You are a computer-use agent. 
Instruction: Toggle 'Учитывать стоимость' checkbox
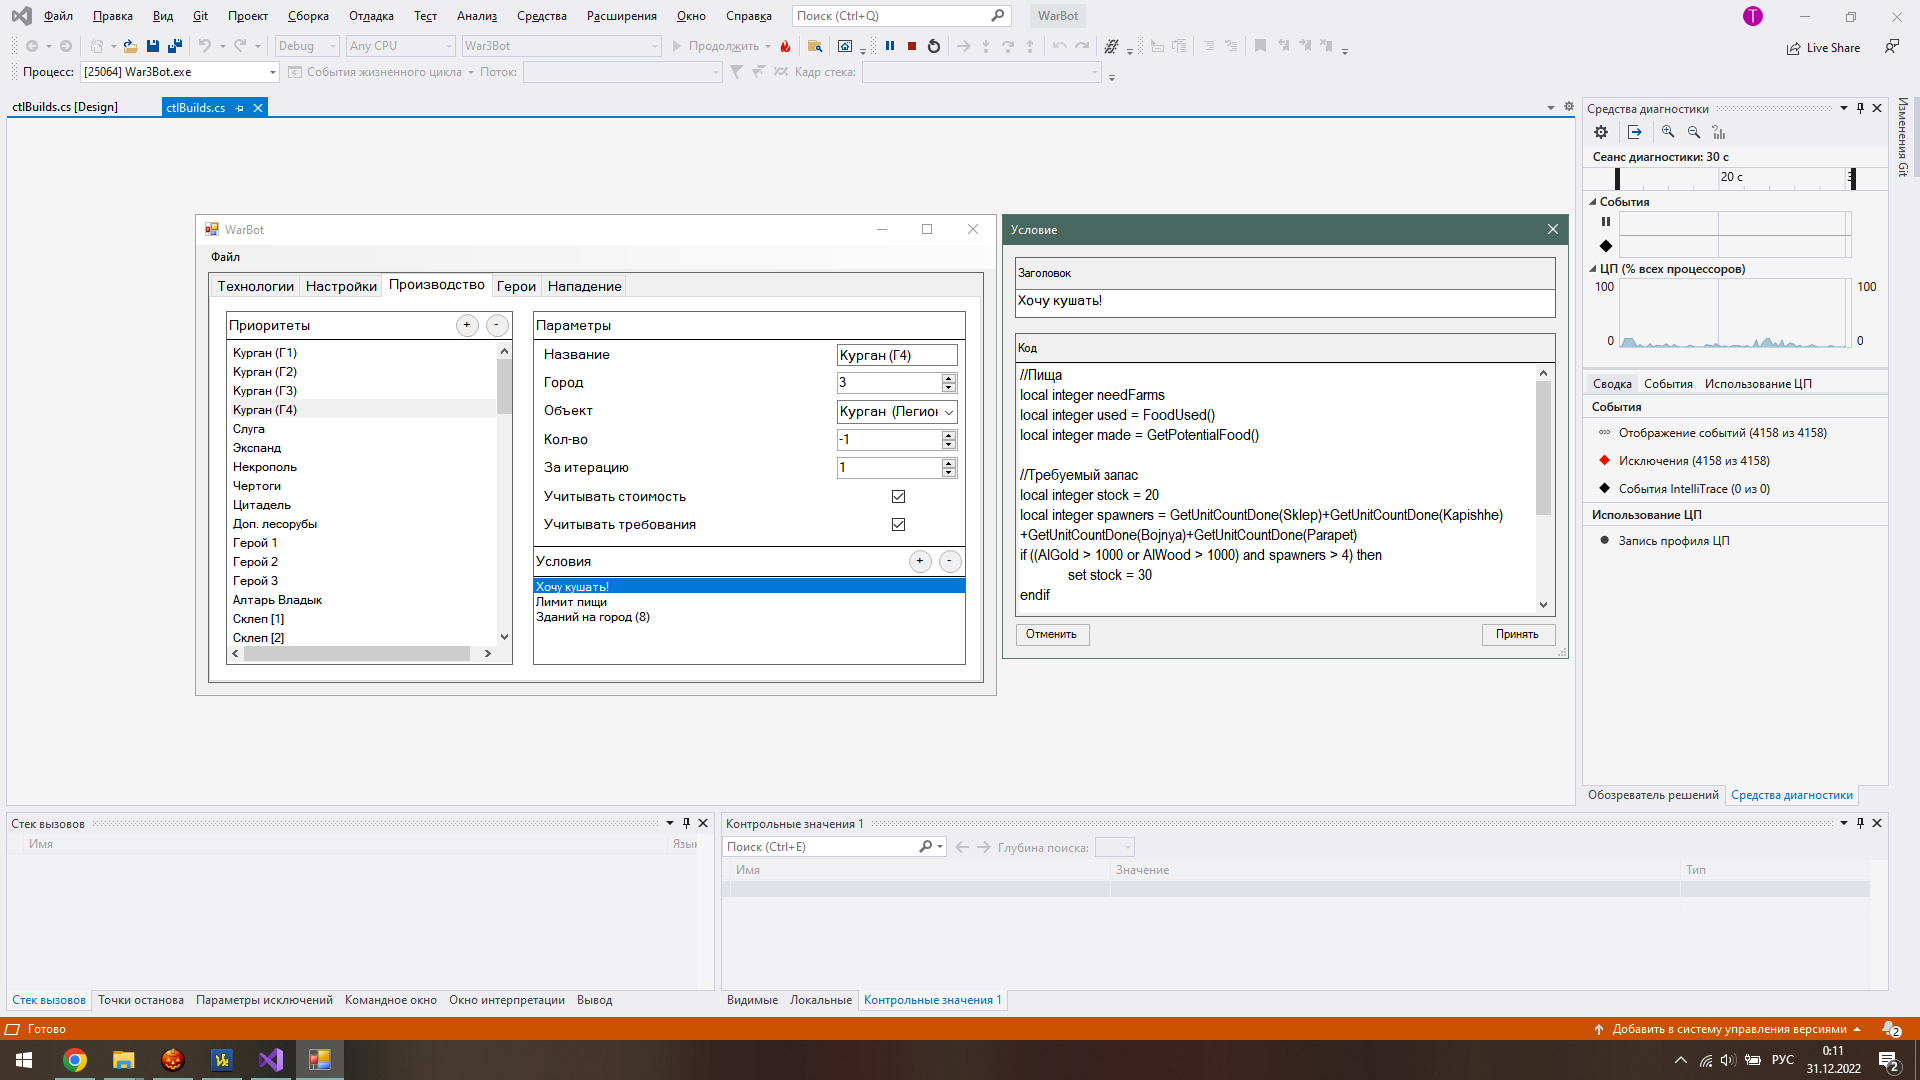(898, 496)
